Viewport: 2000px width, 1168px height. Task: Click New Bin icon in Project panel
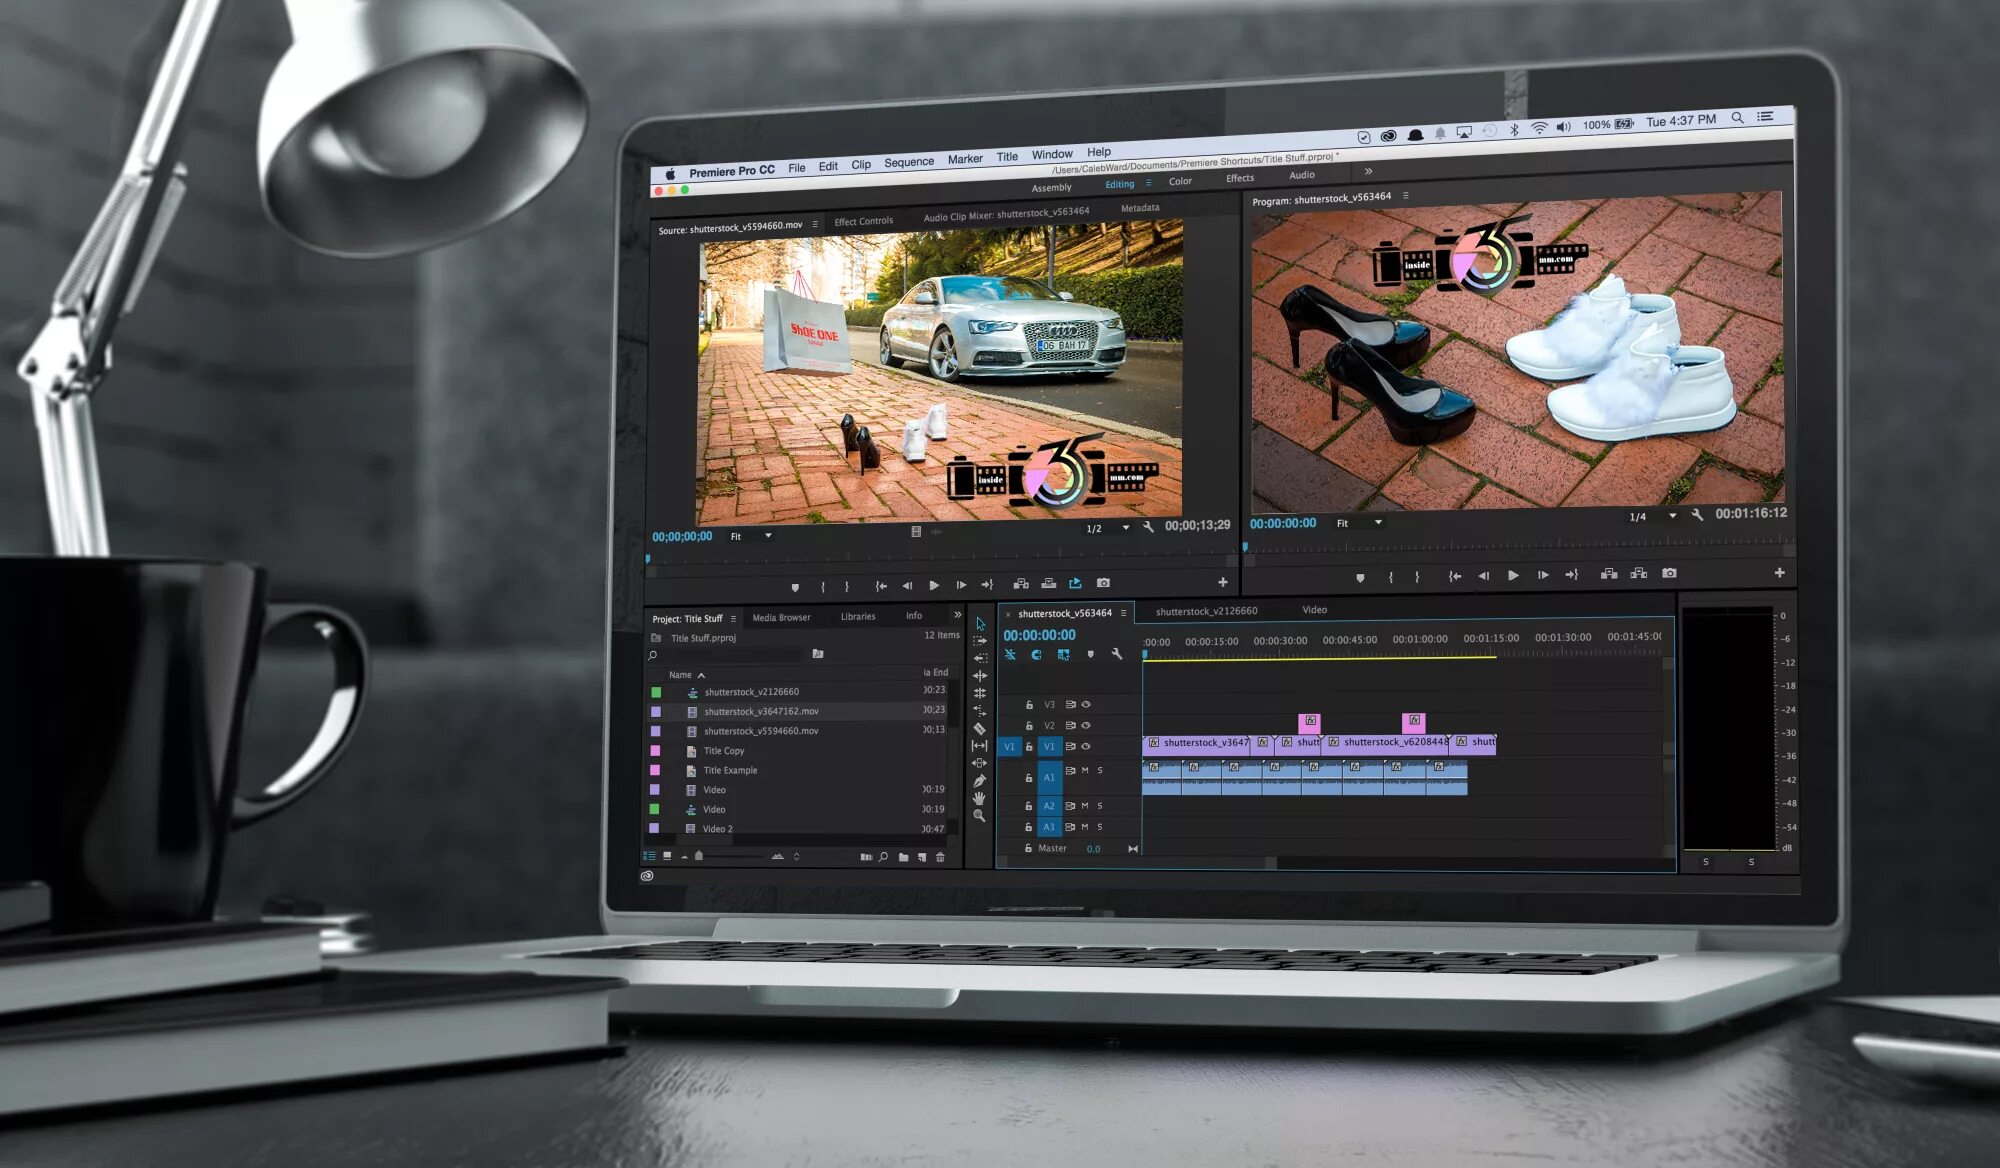pos(903,857)
